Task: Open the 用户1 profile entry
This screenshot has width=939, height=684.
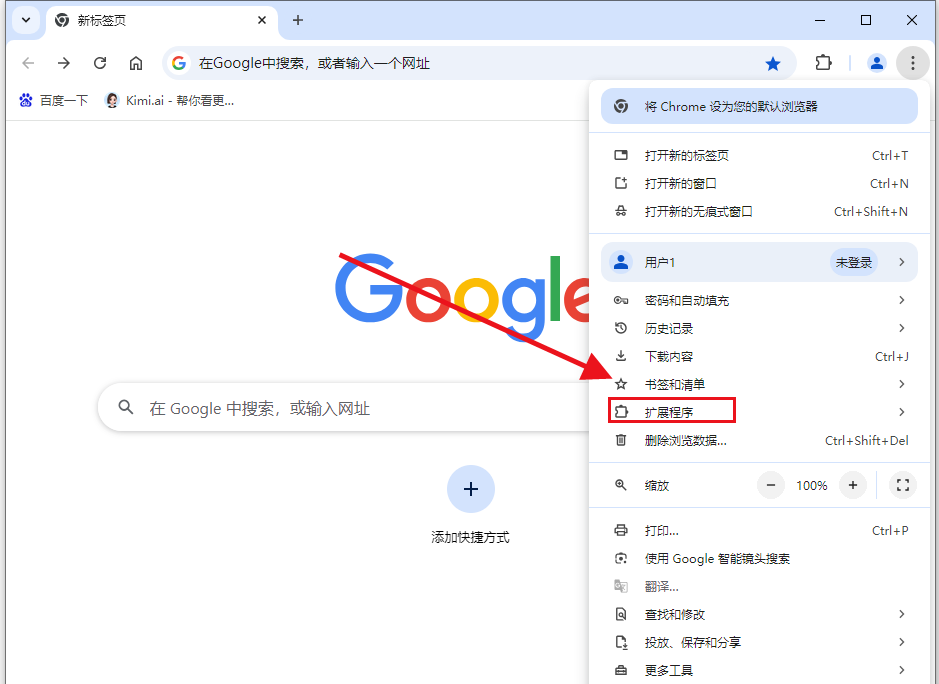Action: [x=759, y=262]
